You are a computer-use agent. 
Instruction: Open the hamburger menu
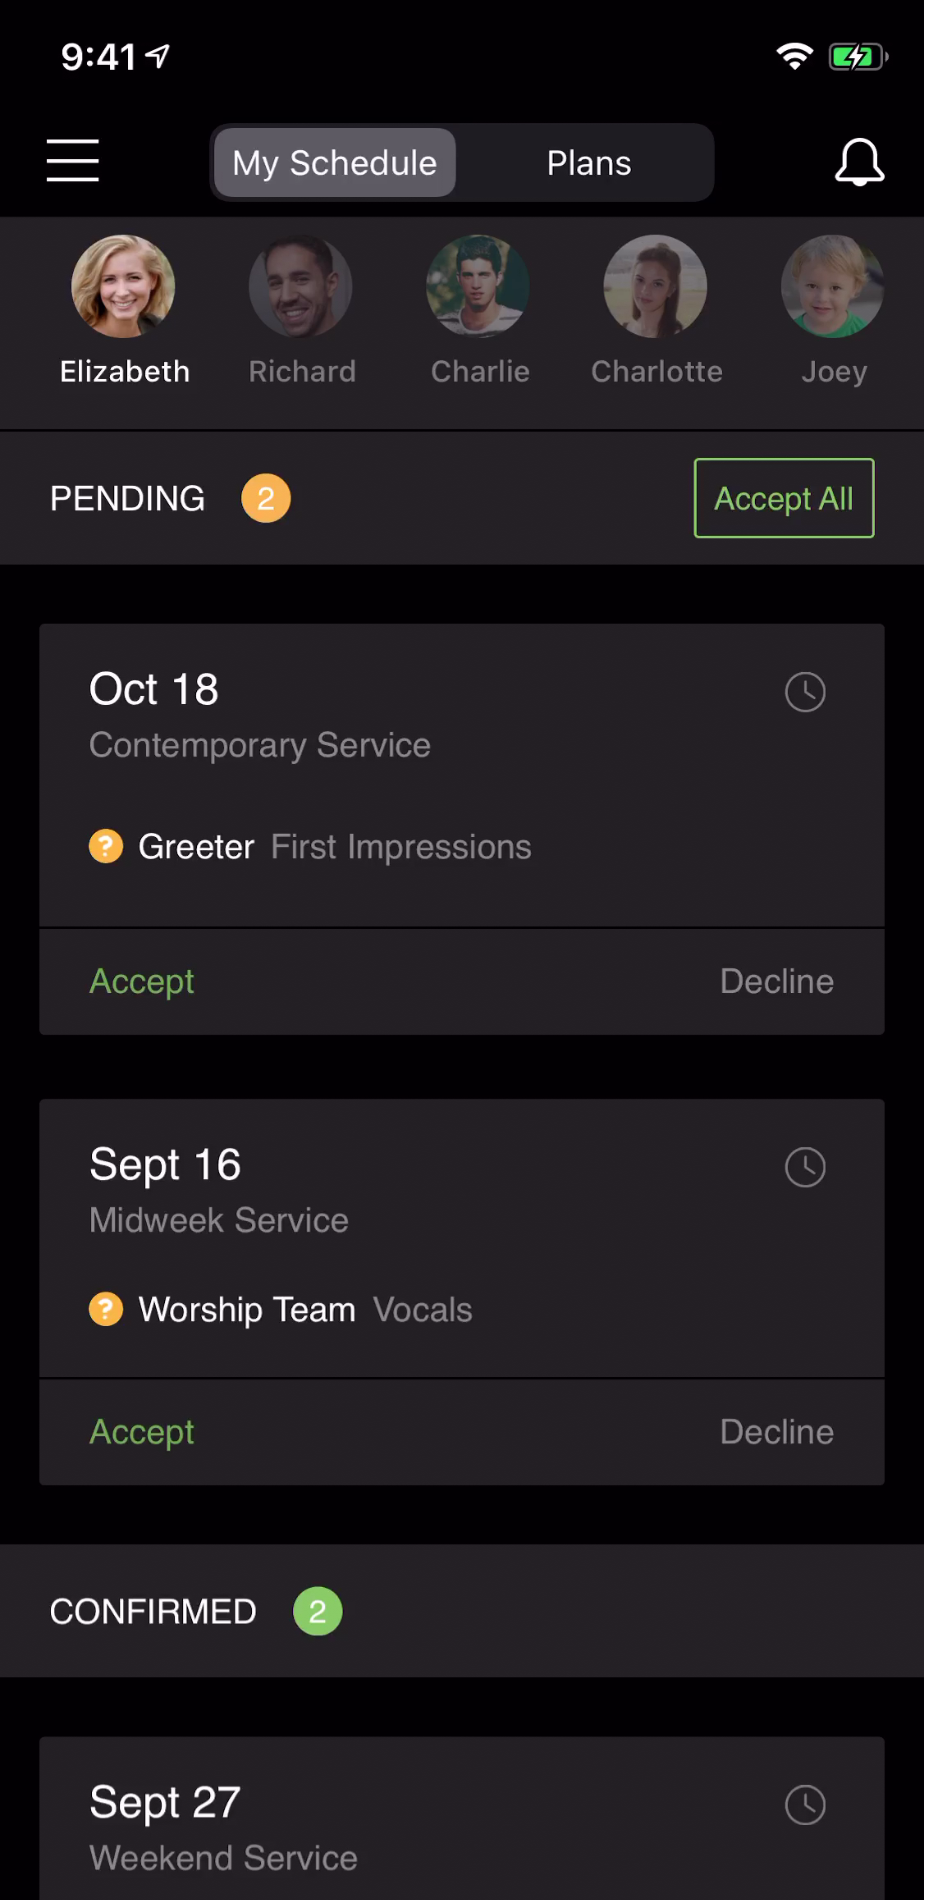tap(72, 161)
